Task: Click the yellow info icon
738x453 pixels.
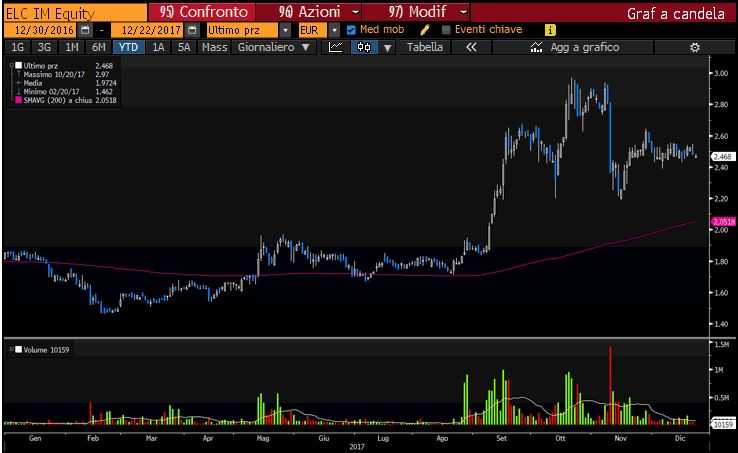Action: (550, 30)
